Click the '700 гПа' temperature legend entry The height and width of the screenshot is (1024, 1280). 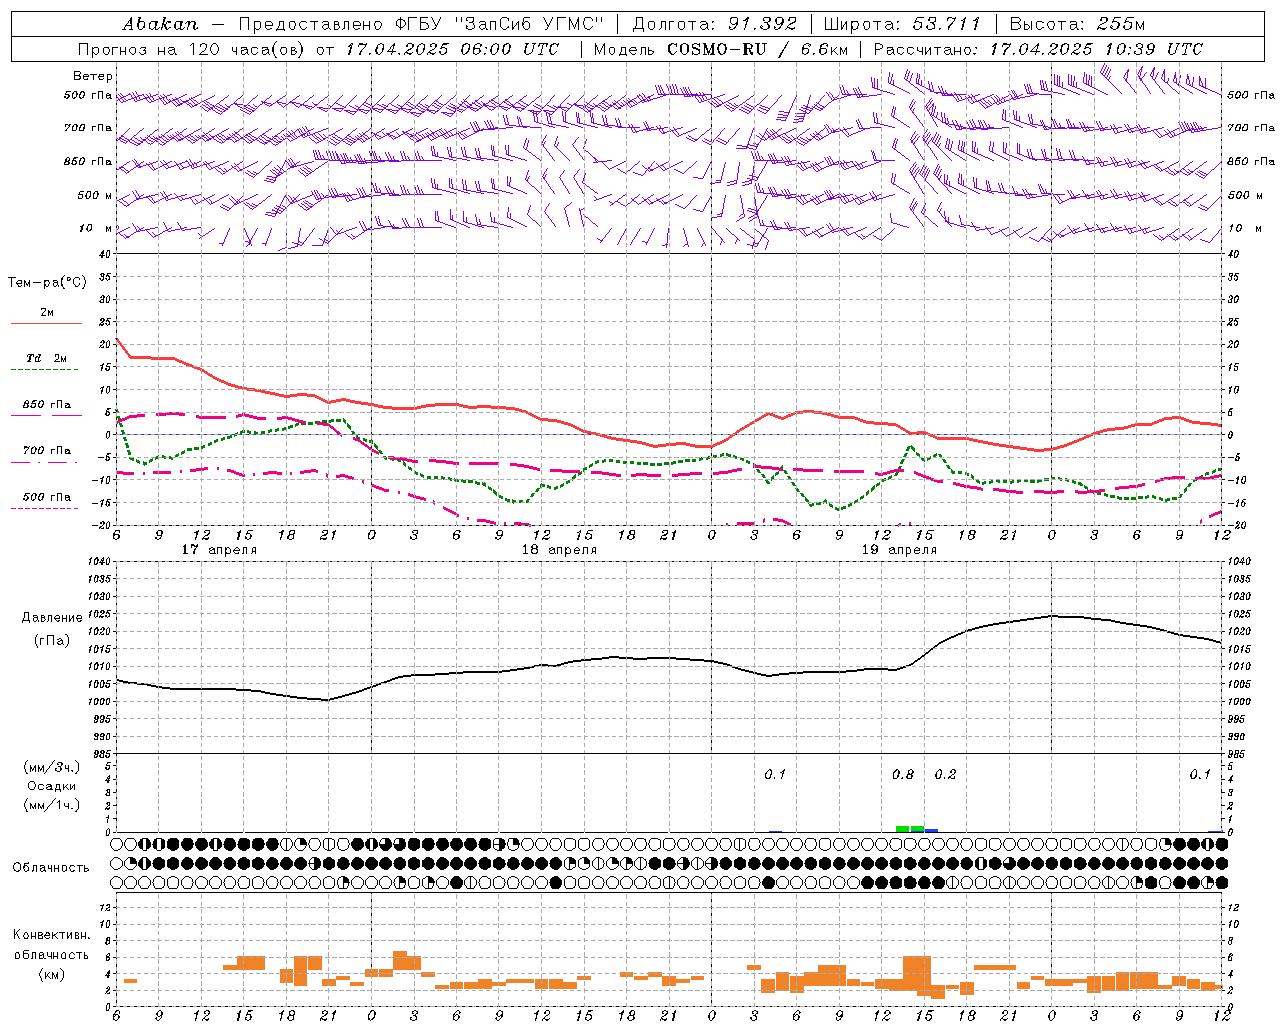pyautogui.click(x=47, y=451)
